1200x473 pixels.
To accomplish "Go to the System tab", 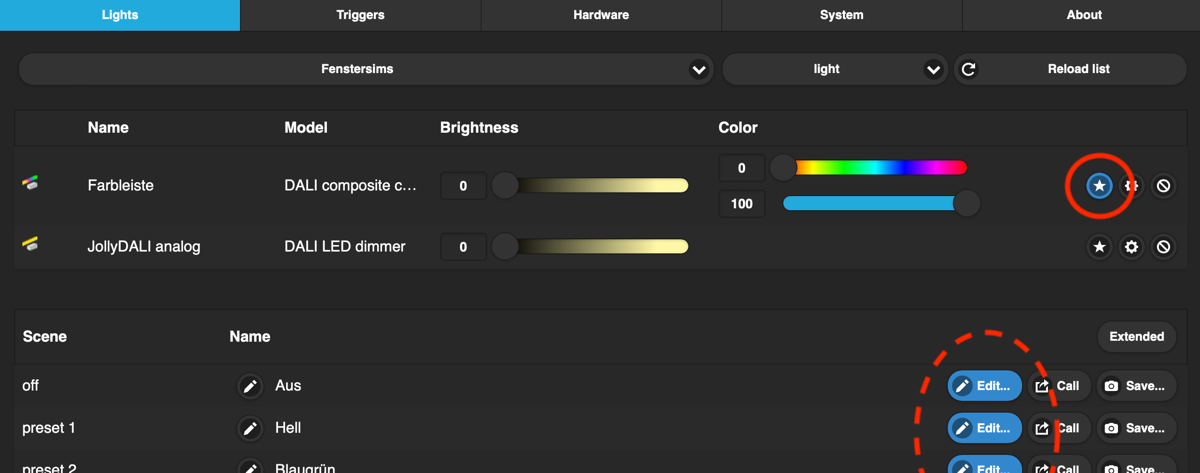I will [841, 15].
